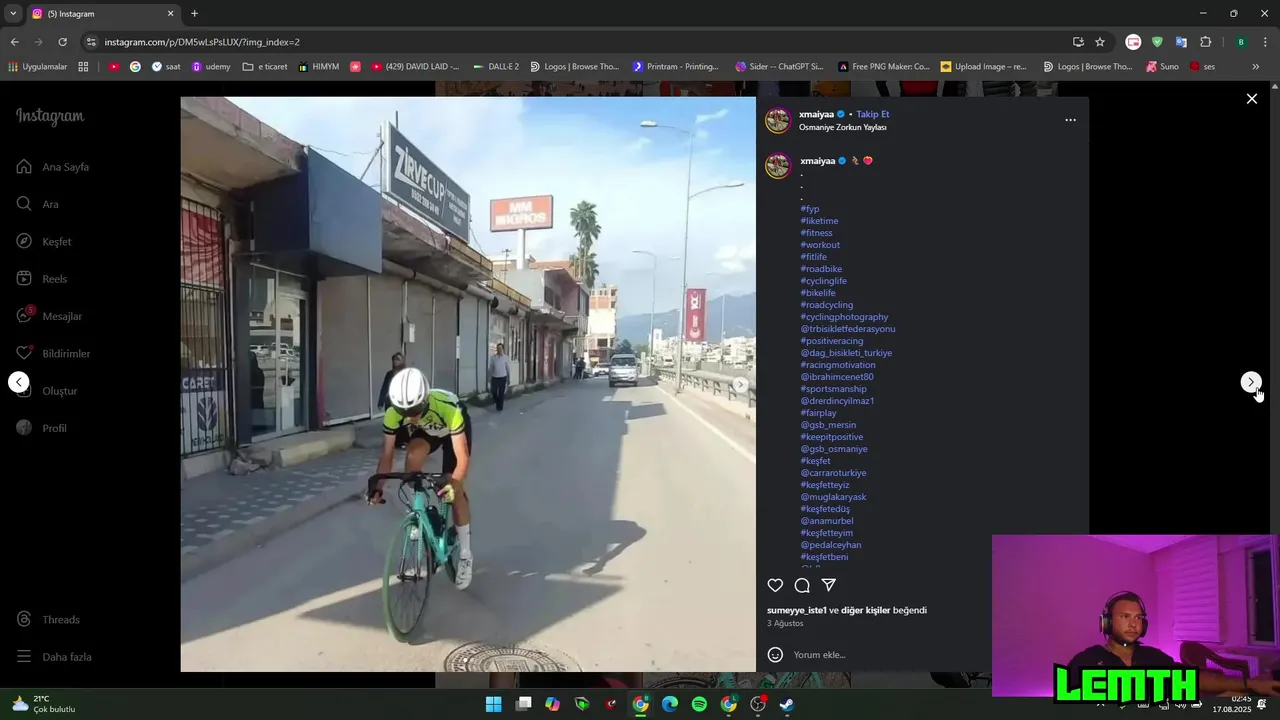
Task: Open comments via the speech bubble icon
Action: [x=802, y=585]
